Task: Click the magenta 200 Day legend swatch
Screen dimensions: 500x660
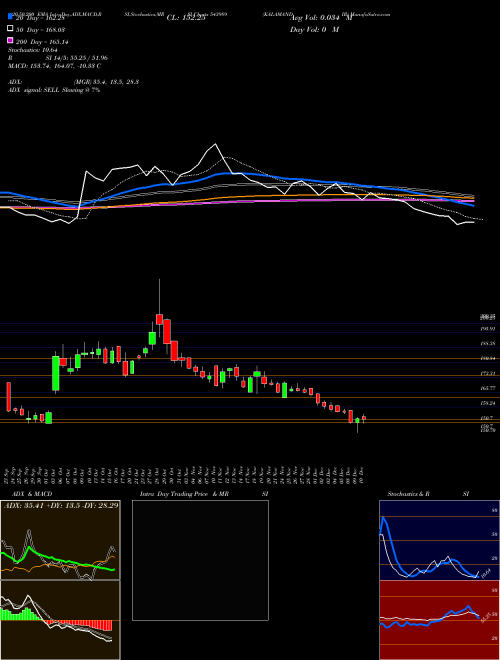Action: tap(10, 41)
